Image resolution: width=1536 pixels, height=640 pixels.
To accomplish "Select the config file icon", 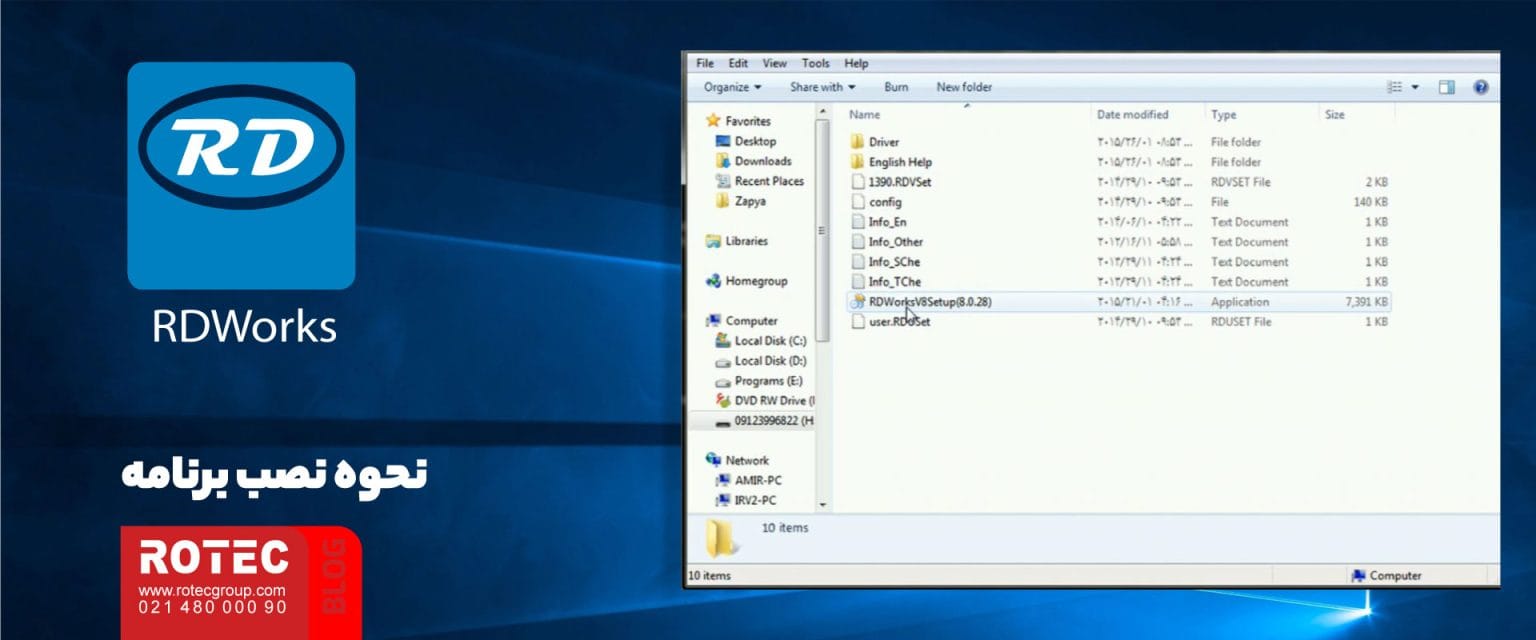I will pos(857,202).
